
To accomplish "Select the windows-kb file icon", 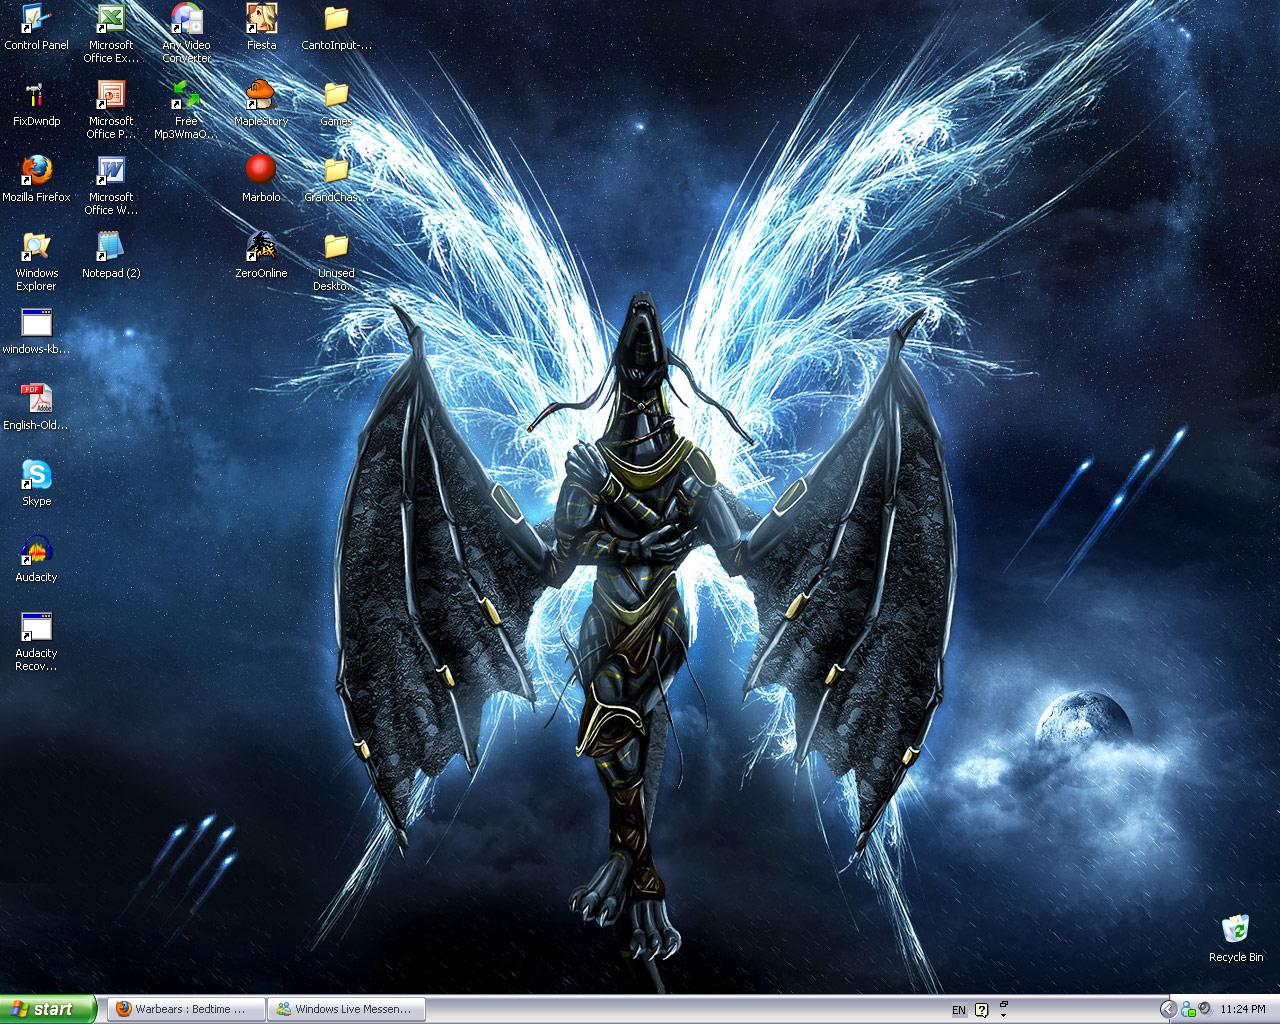I will [x=36, y=331].
